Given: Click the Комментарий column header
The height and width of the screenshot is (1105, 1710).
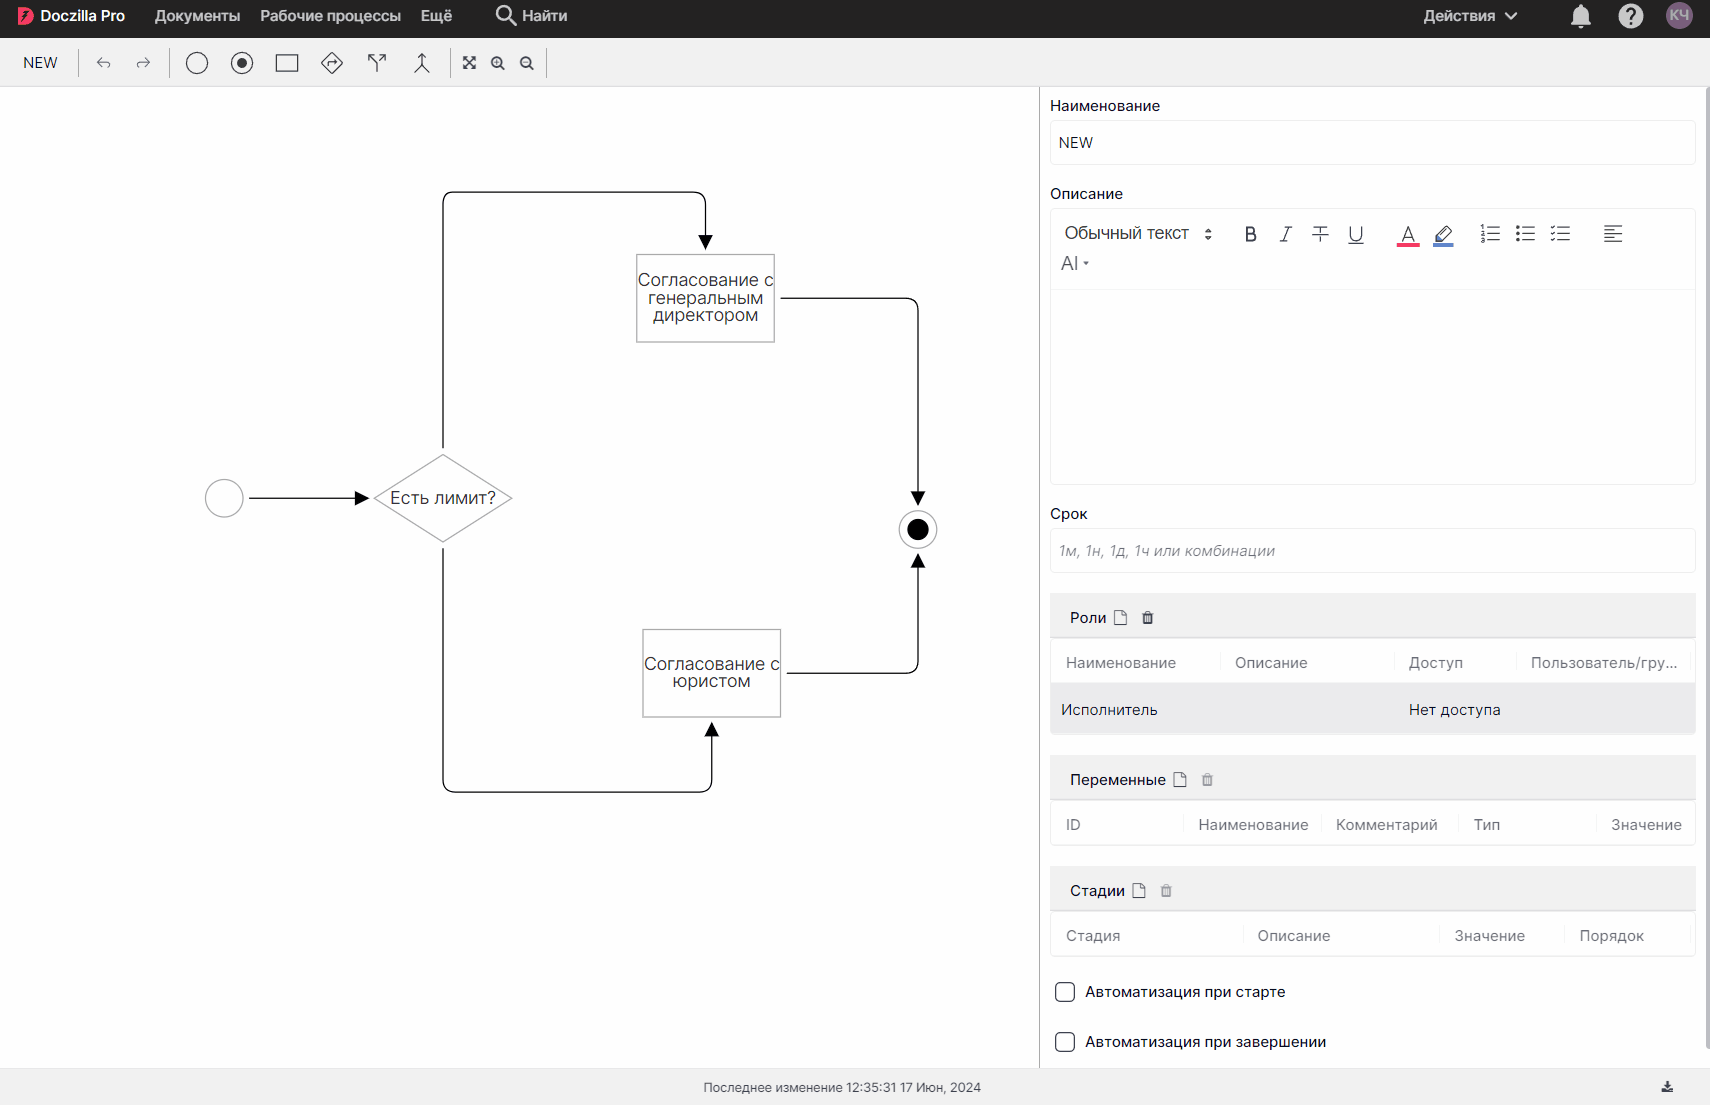Looking at the screenshot, I should tap(1387, 825).
